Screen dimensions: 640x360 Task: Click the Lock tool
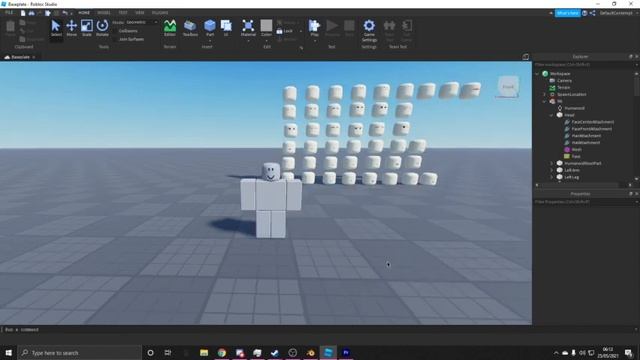284,31
